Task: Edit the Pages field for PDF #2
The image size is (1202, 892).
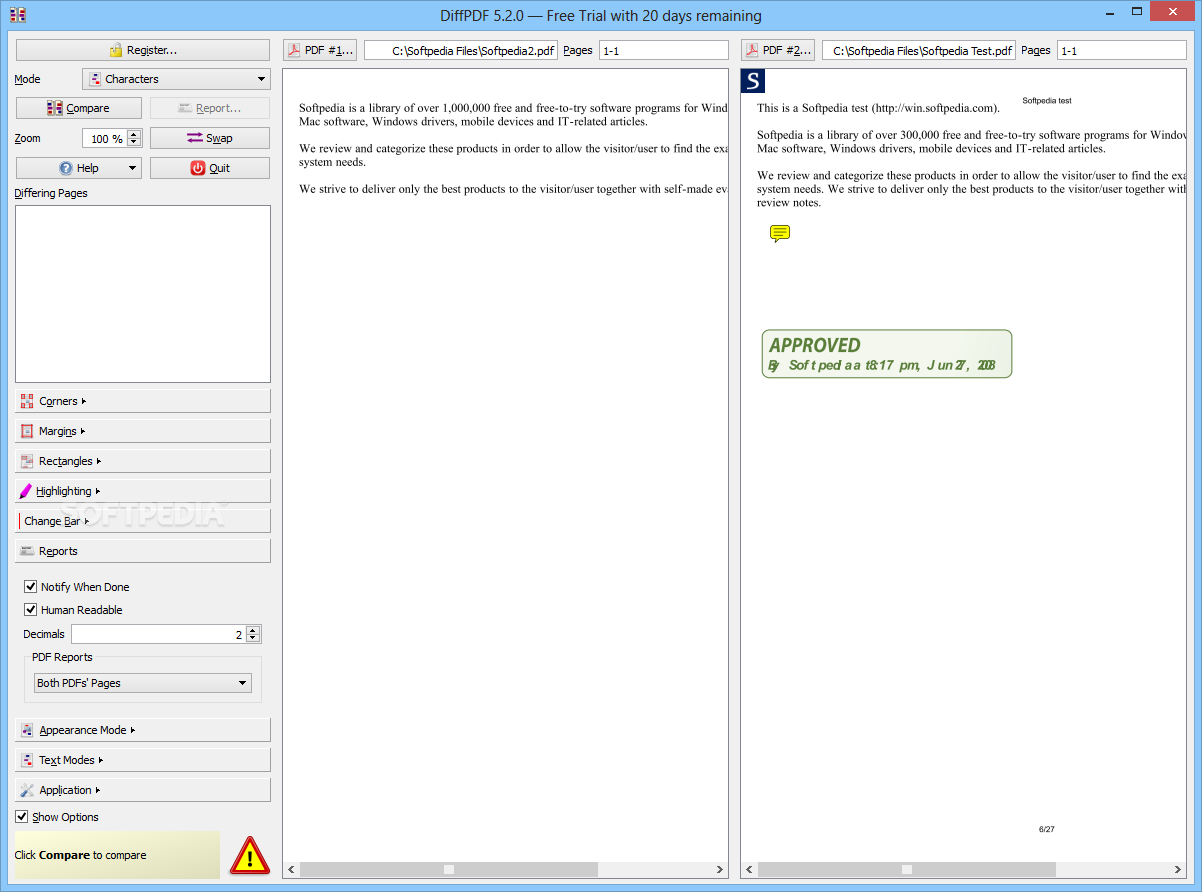Action: click(x=1121, y=50)
